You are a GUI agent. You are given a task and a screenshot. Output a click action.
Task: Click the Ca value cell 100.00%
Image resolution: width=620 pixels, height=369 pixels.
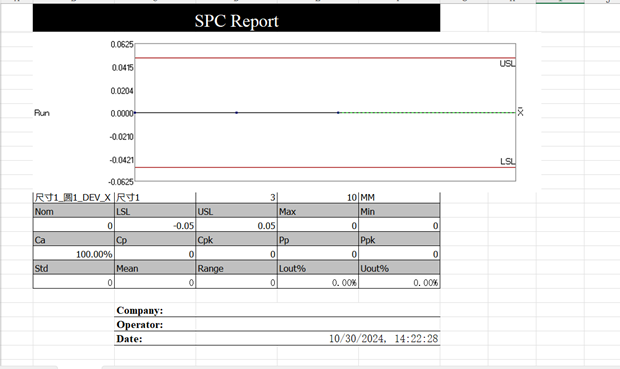[74, 254]
